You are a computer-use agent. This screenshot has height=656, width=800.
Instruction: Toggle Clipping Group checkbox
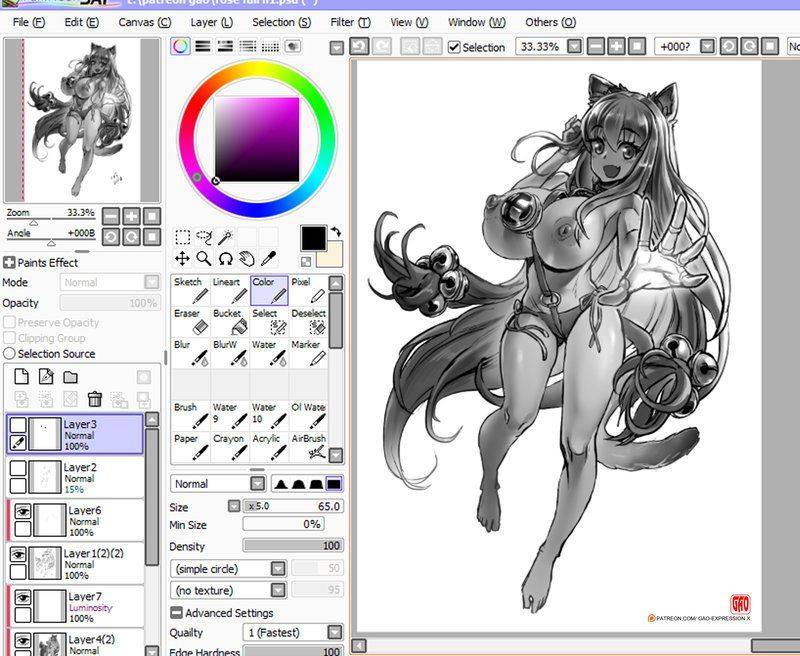pyautogui.click(x=9, y=338)
